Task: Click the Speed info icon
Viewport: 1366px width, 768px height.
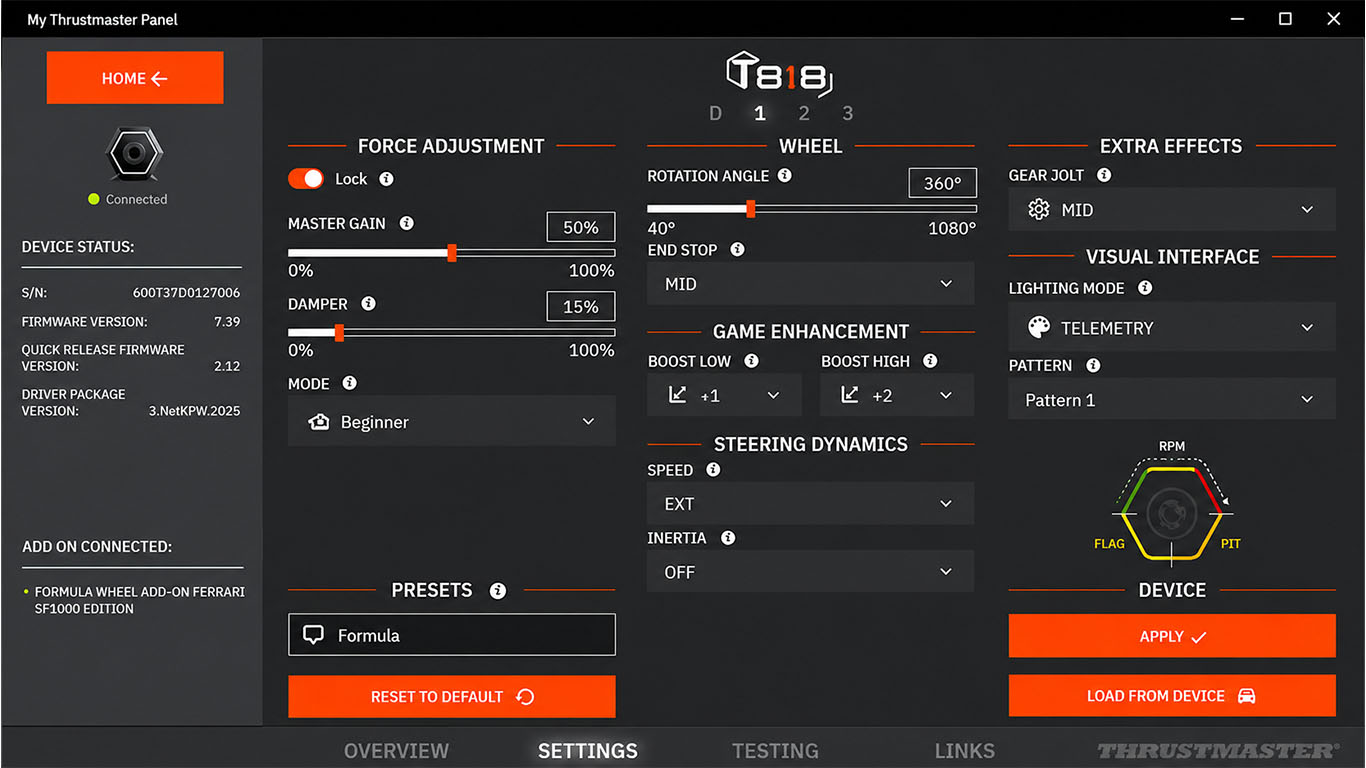Action: [713, 470]
